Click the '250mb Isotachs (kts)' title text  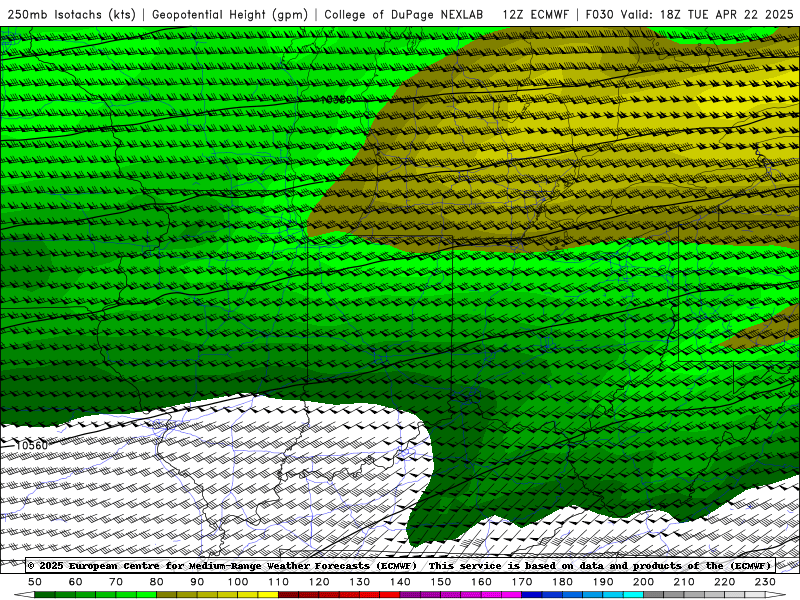(72, 15)
